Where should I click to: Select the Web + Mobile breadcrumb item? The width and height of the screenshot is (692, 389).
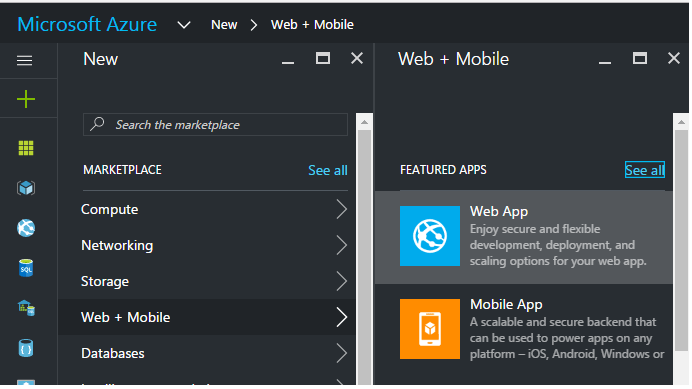312,25
